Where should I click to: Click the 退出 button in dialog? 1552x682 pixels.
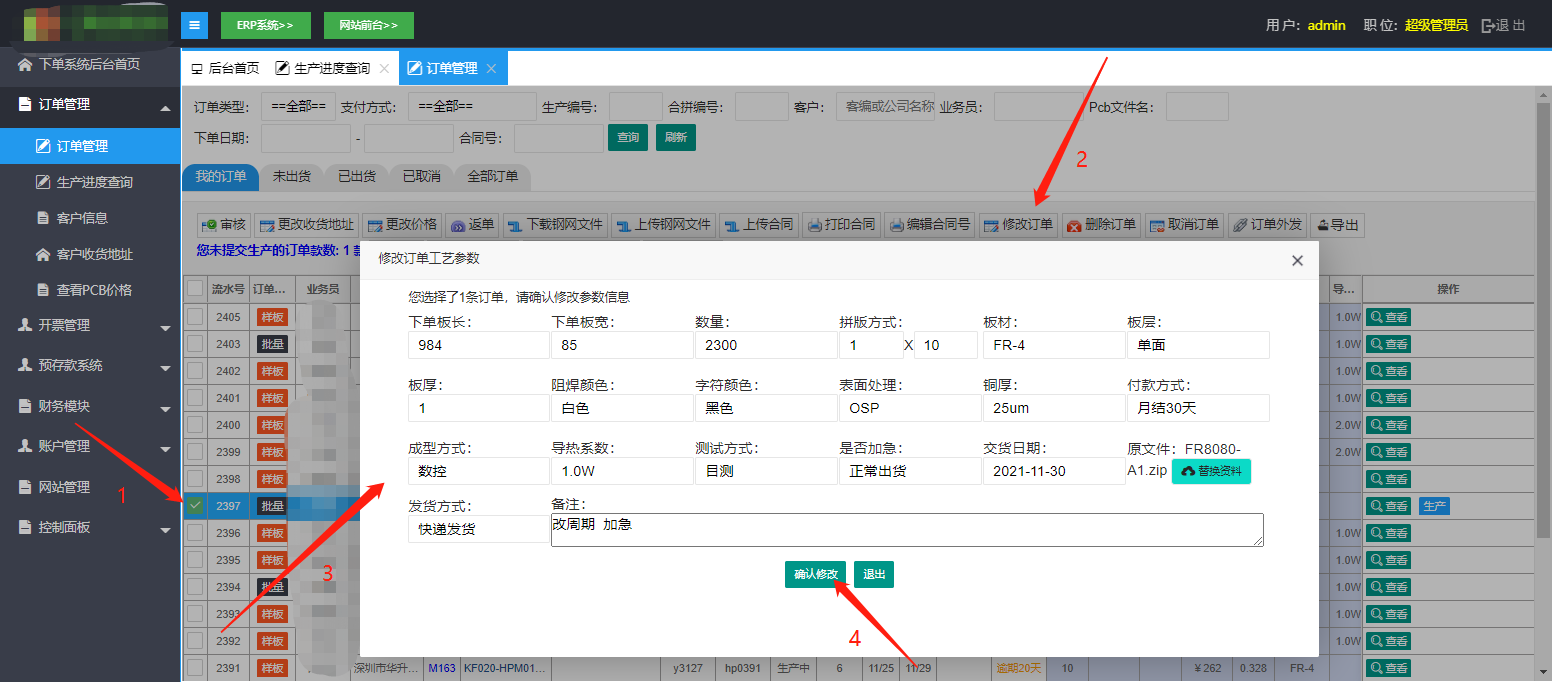coord(873,574)
